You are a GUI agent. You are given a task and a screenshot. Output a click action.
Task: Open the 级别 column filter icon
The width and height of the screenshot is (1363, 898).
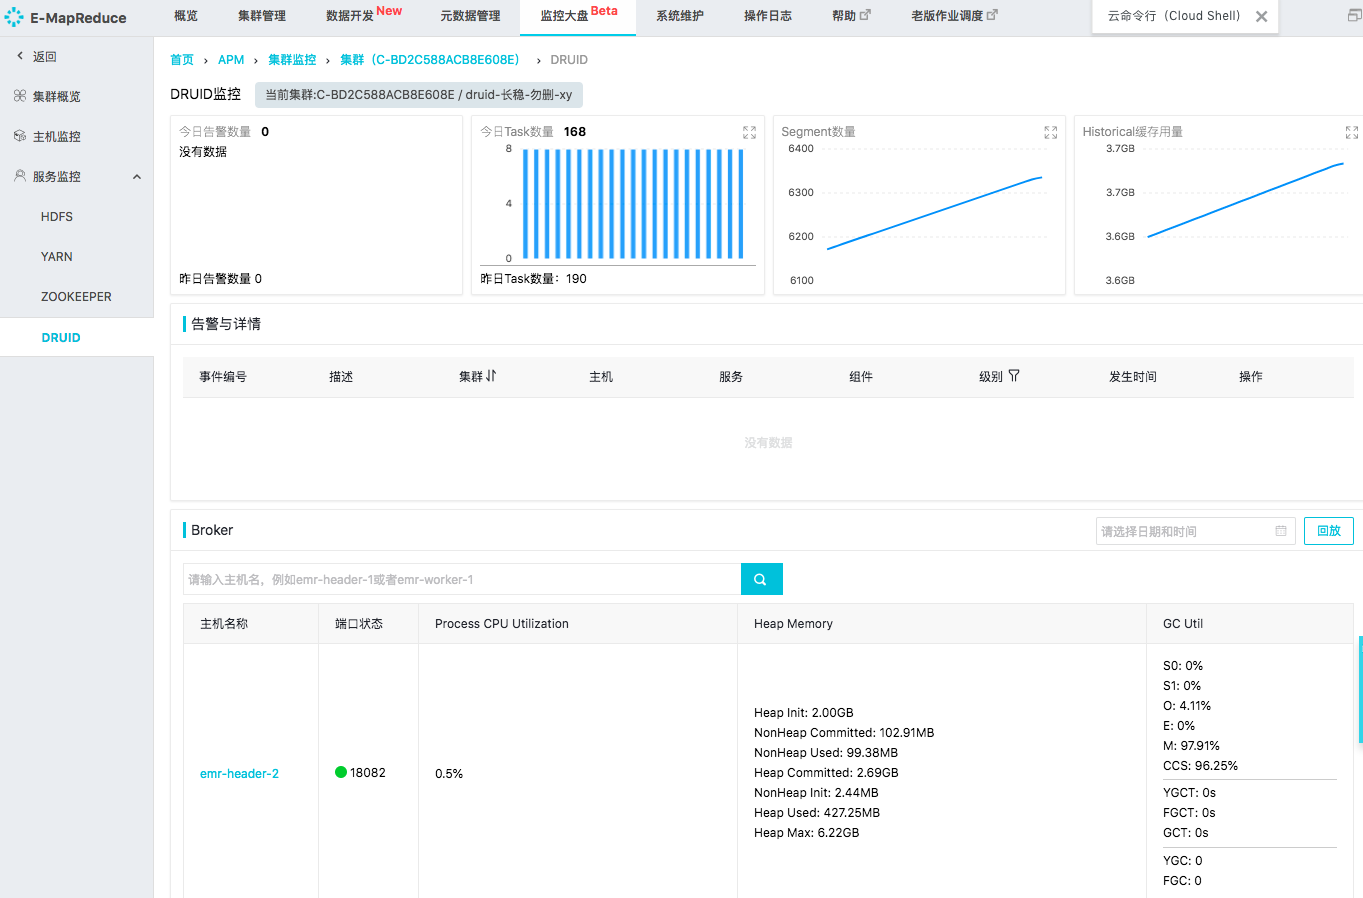tap(1014, 376)
